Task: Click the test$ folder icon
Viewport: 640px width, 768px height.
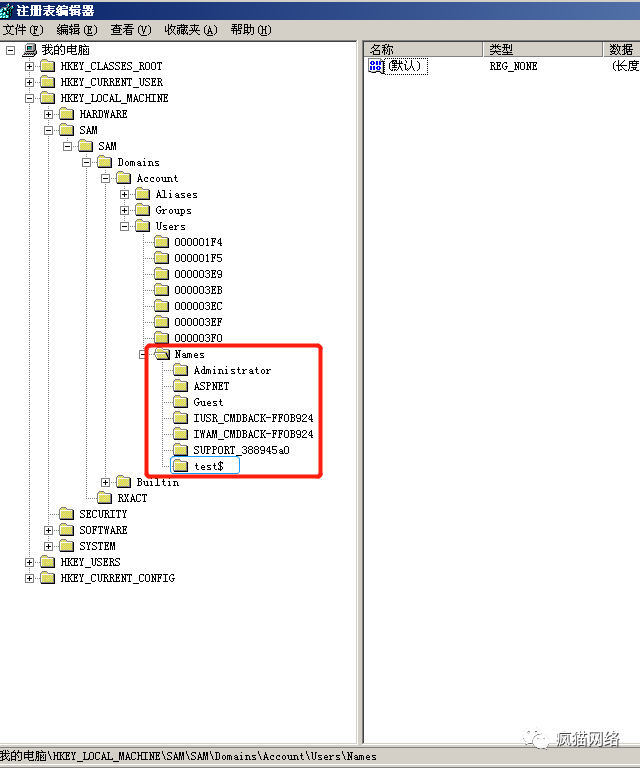Action: click(x=181, y=466)
